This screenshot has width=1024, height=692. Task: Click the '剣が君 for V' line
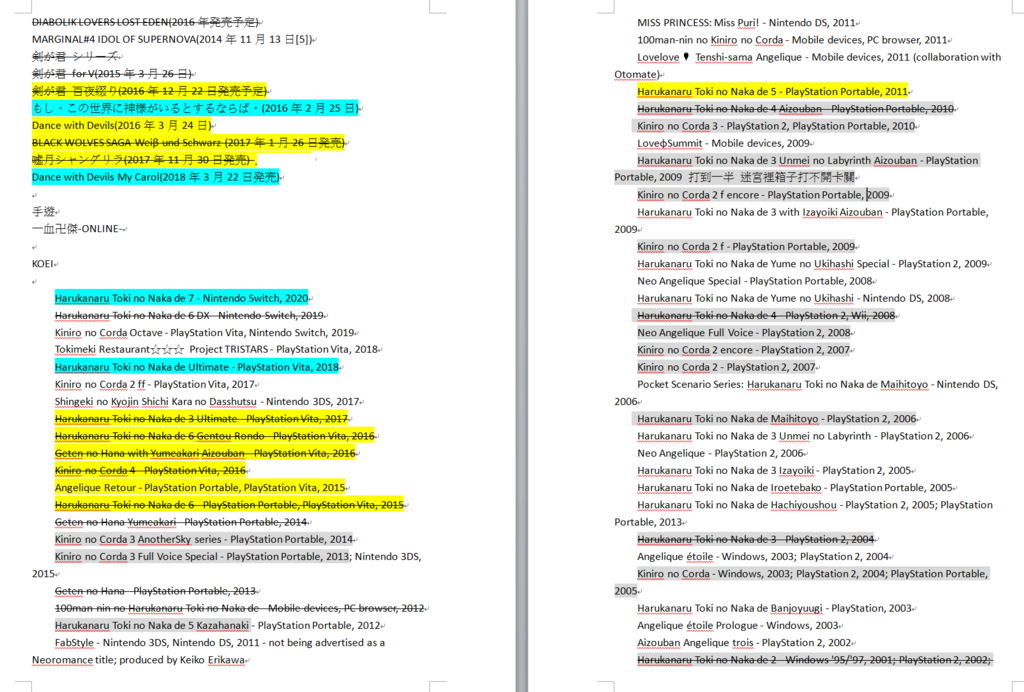(112, 74)
